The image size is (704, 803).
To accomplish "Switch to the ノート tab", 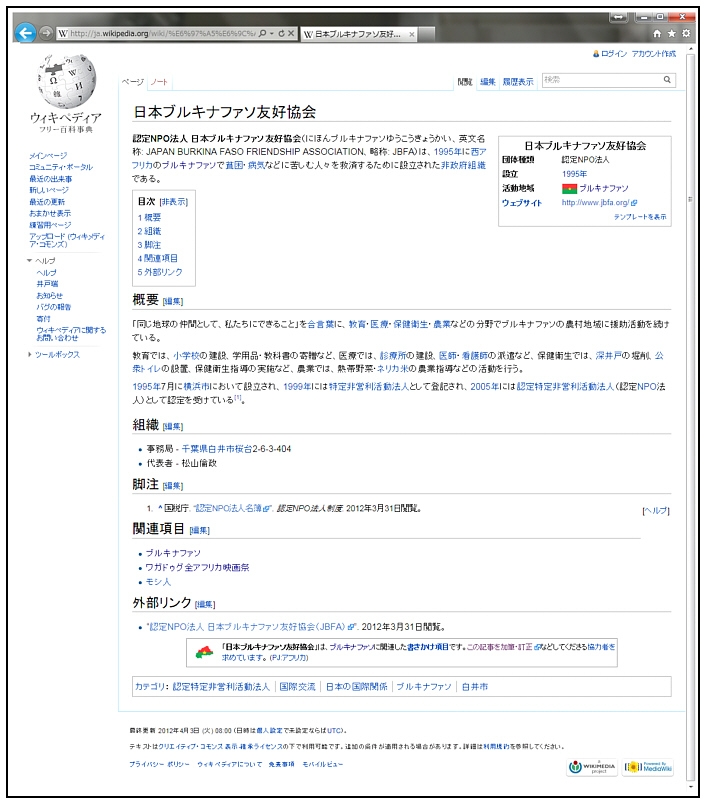I will click(160, 81).
